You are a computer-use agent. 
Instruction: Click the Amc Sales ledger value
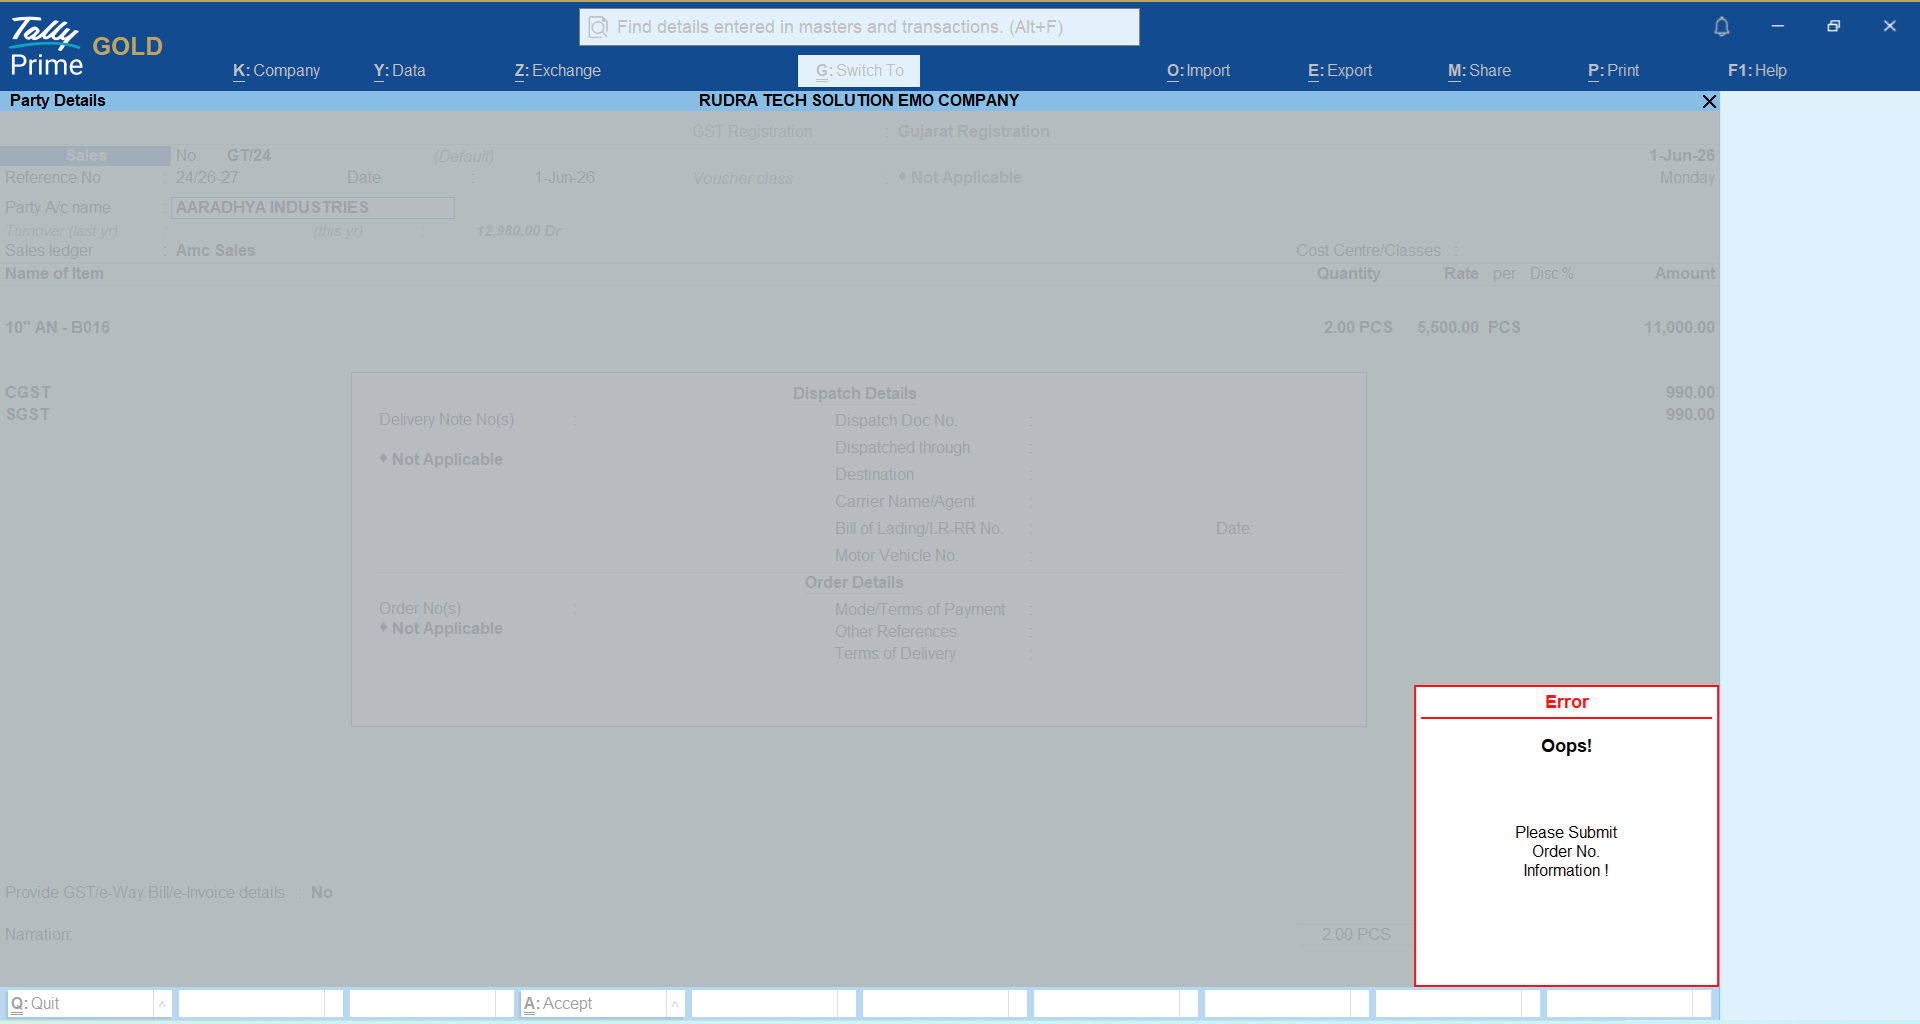pyautogui.click(x=215, y=251)
